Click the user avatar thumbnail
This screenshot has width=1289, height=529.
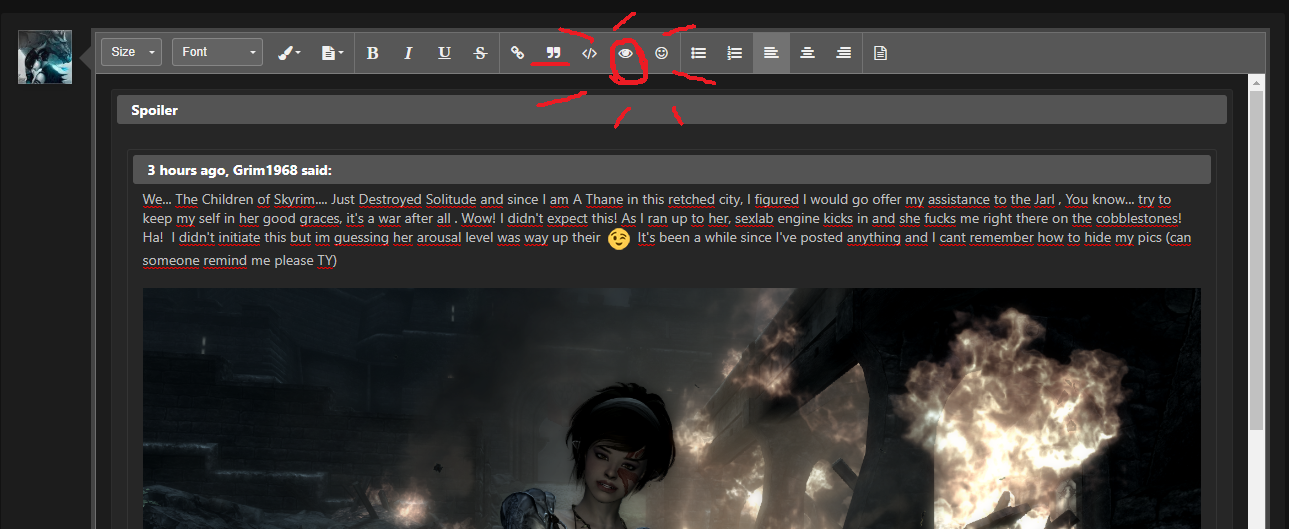[x=45, y=57]
